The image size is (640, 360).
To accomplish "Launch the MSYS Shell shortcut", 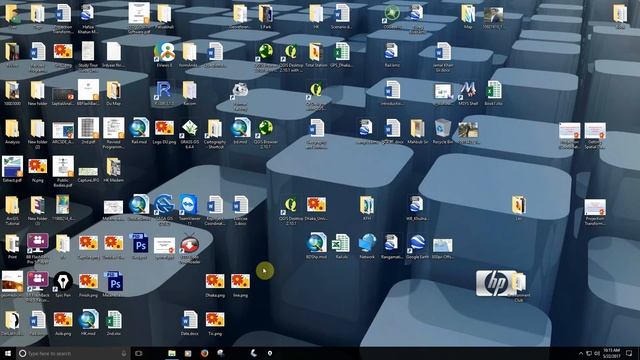I will (468, 91).
